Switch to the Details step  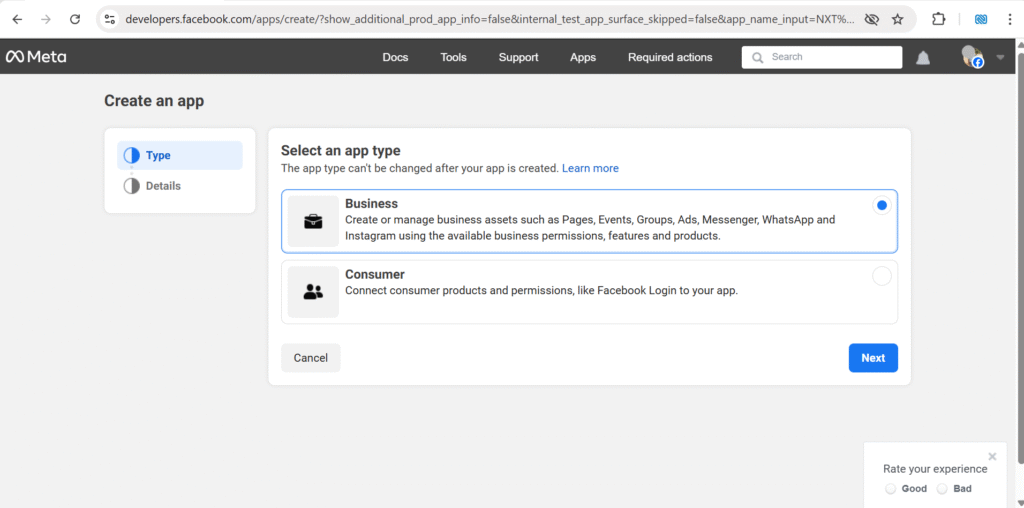click(162, 186)
